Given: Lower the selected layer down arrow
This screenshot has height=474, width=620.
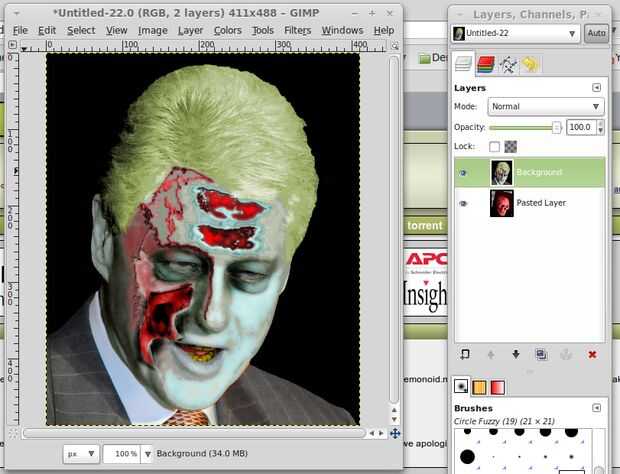Looking at the screenshot, I should 516,354.
